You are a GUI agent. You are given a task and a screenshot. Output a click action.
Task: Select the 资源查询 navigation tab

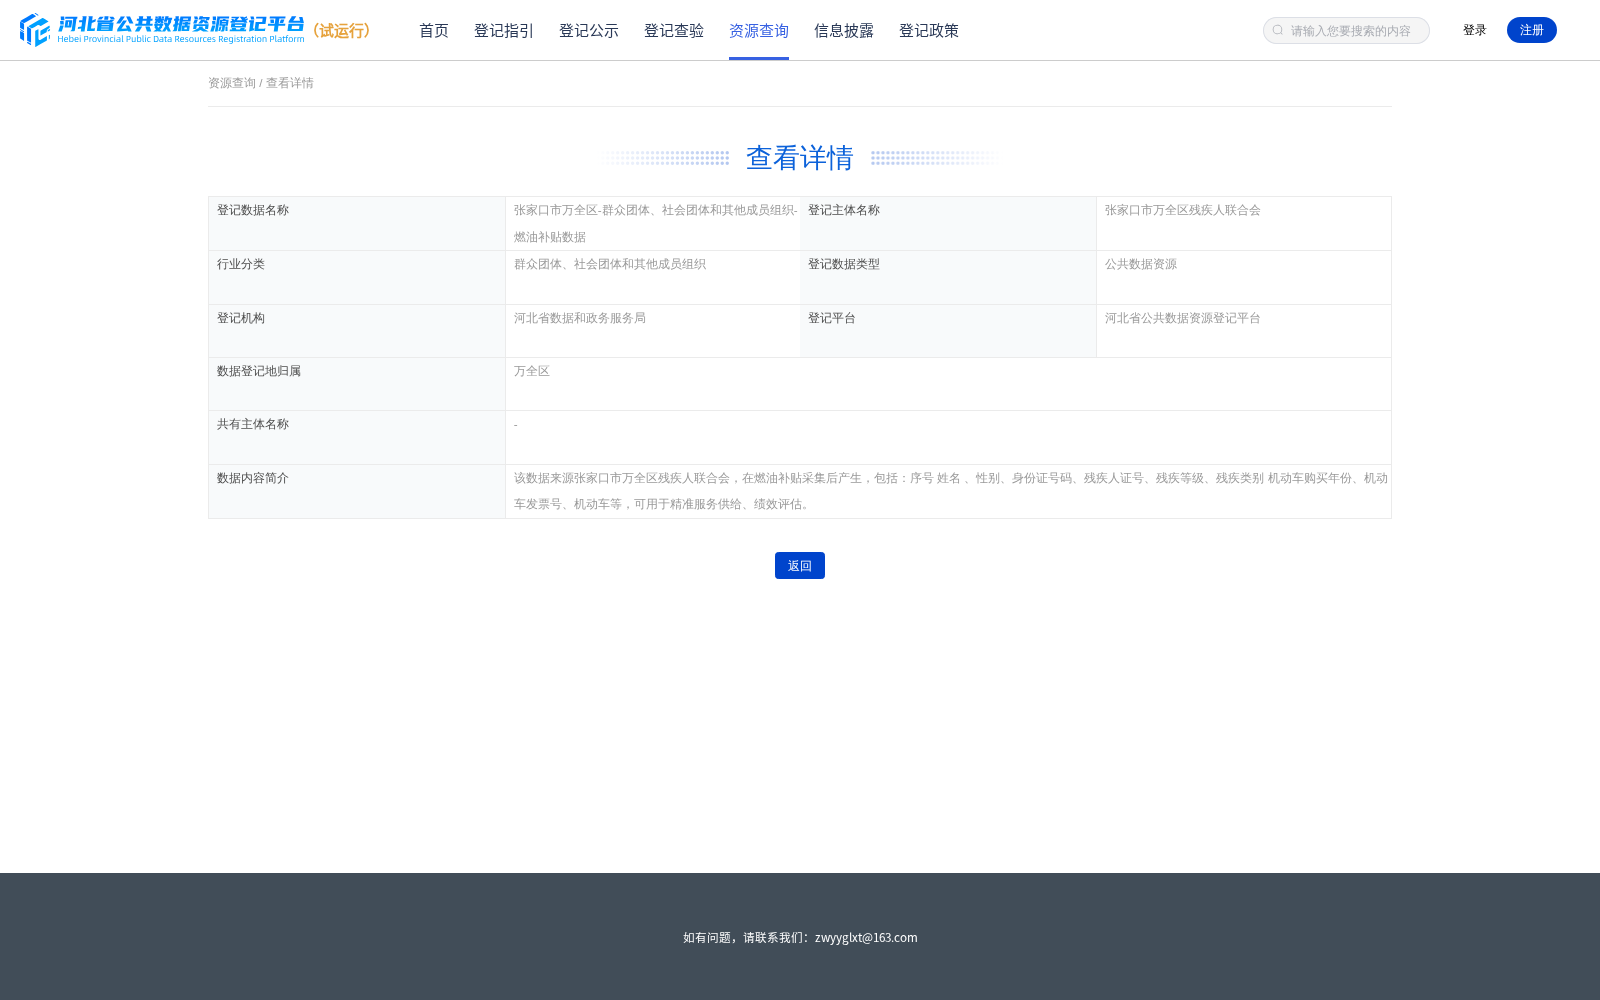tap(759, 31)
